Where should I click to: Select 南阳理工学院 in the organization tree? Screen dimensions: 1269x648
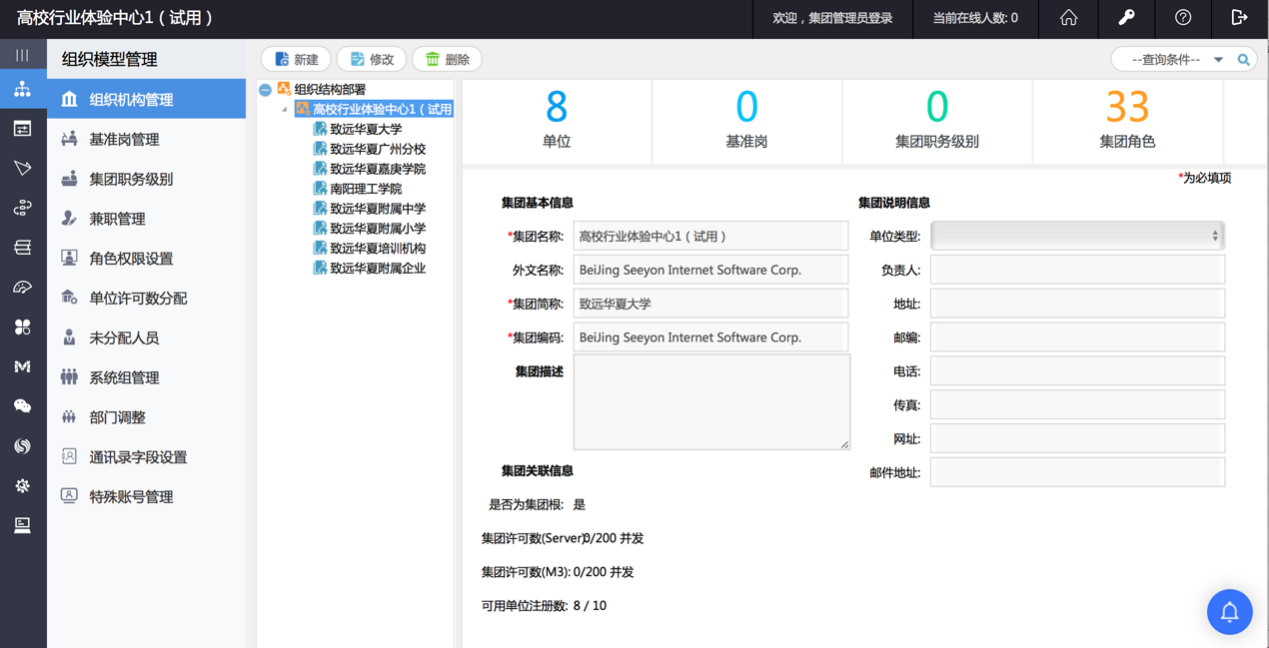pos(365,189)
